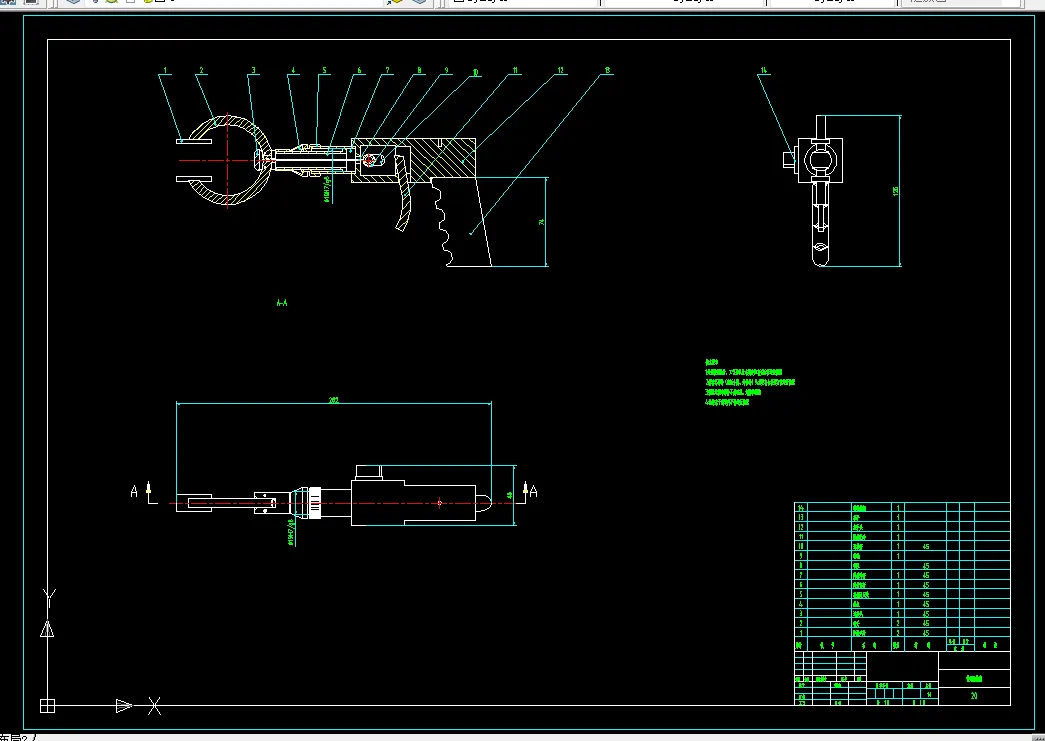Click the number 20 in the title block
This screenshot has height=741, width=1045.
point(974,696)
